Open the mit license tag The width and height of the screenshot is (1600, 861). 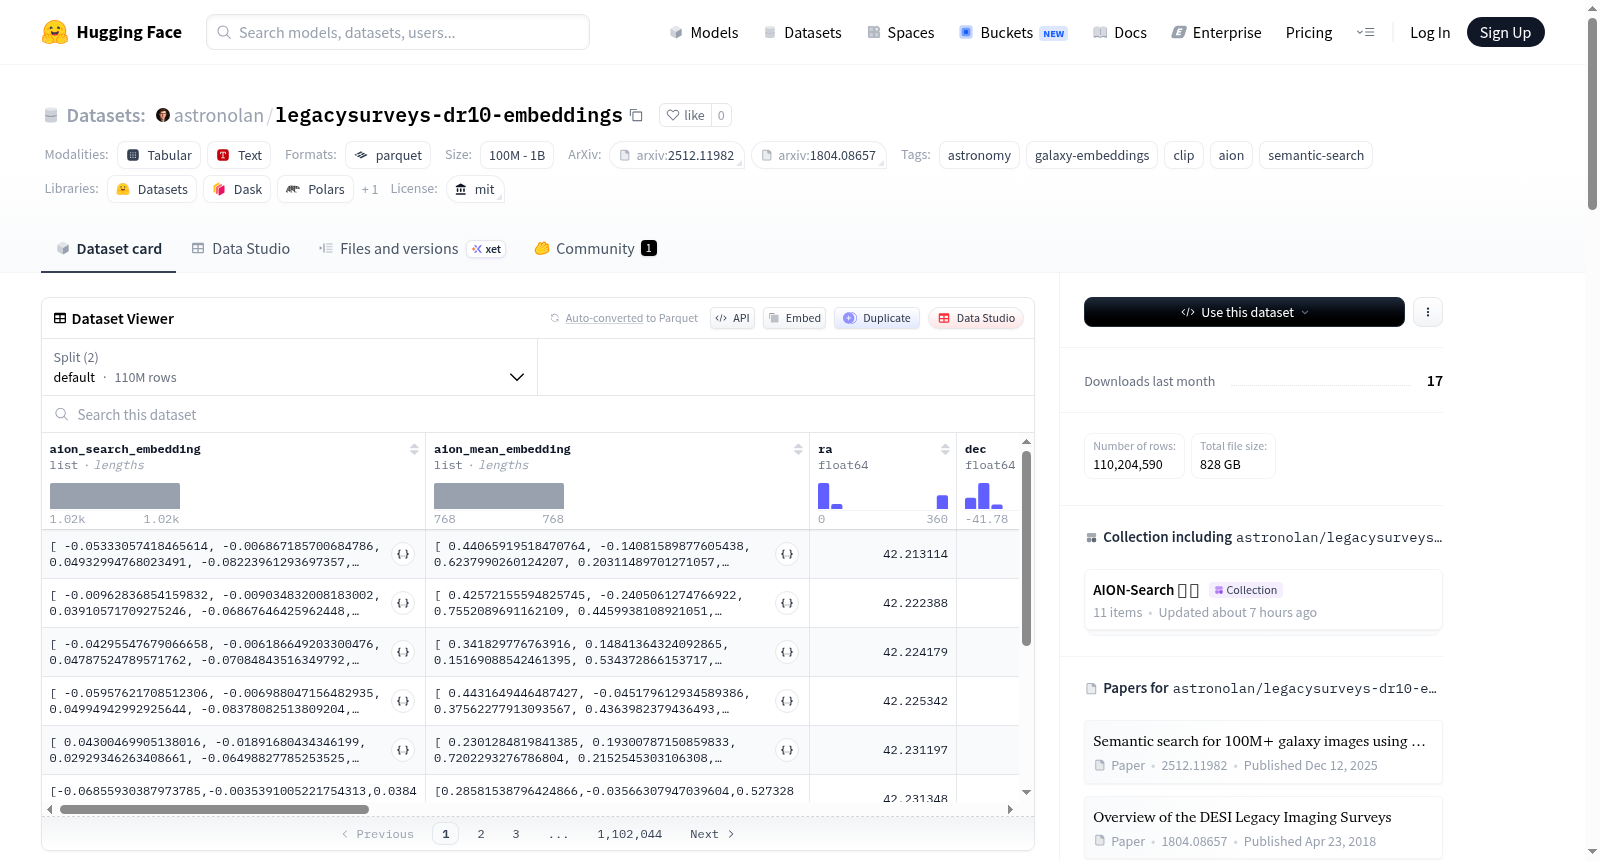pyautogui.click(x=475, y=189)
